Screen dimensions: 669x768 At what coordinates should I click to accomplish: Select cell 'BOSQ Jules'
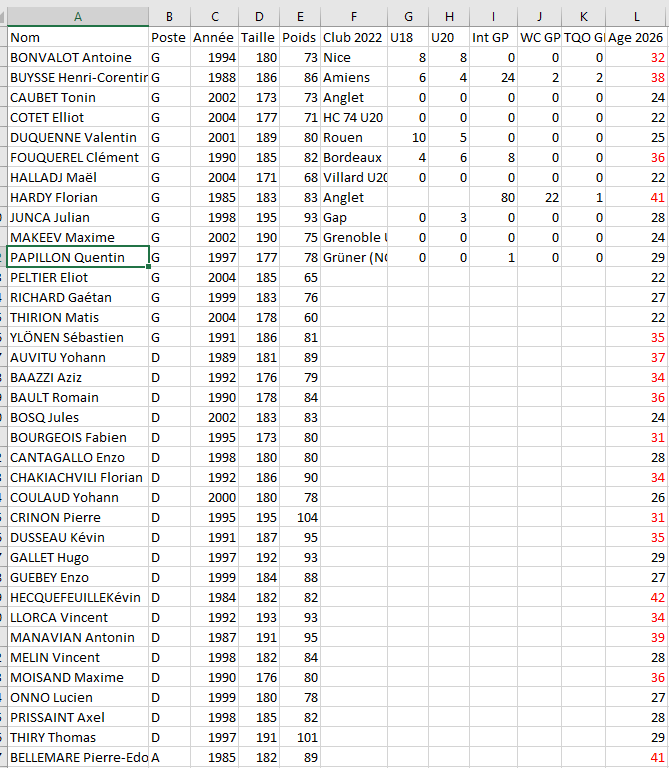tap(78, 417)
